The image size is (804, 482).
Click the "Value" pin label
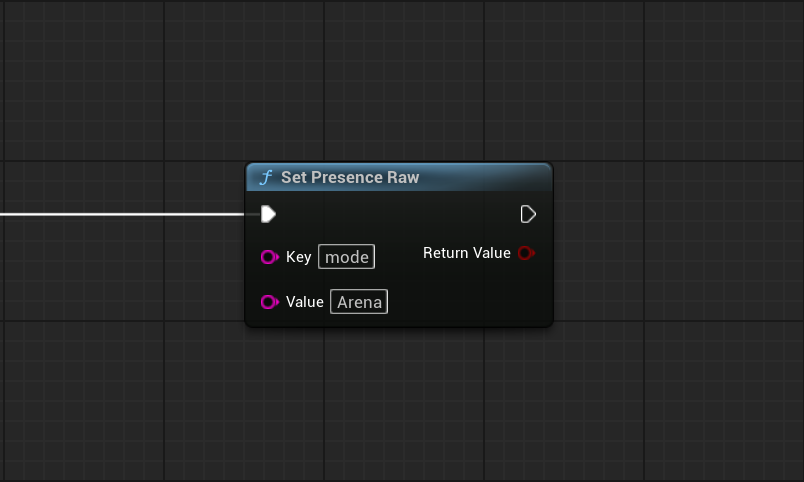click(x=304, y=302)
